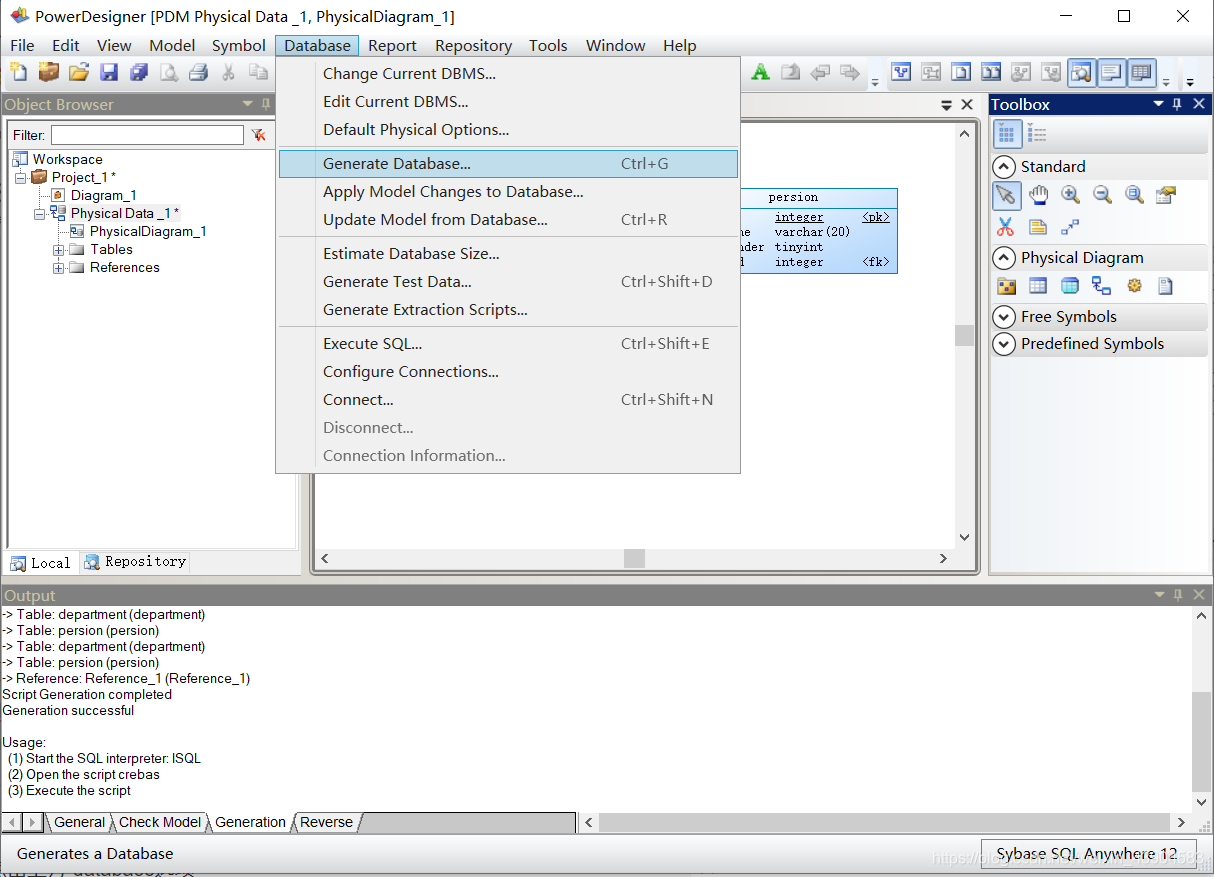This screenshot has width=1214, height=877.
Task: Expand the Tables folder in Object Browser
Action: point(58,249)
